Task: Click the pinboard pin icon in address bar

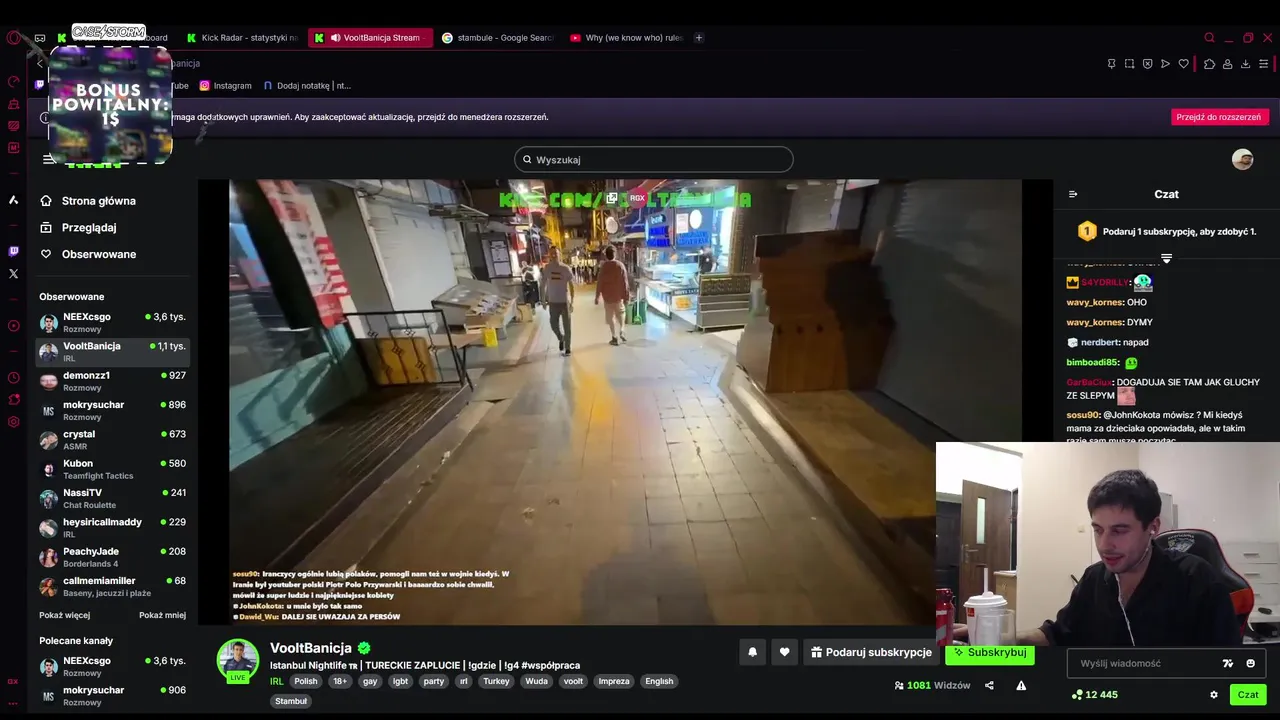Action: (x=1111, y=64)
